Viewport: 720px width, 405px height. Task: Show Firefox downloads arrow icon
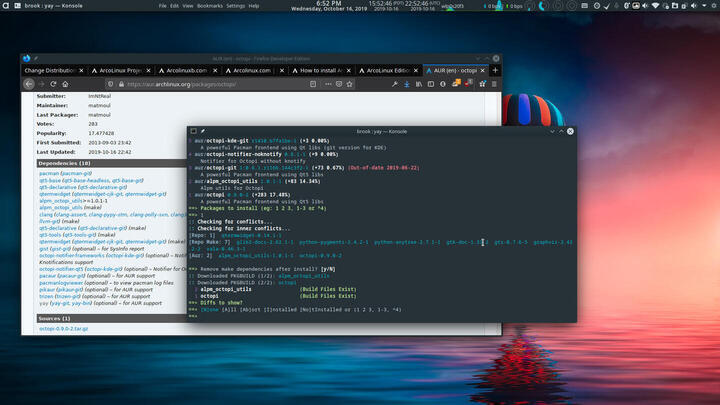pos(406,84)
